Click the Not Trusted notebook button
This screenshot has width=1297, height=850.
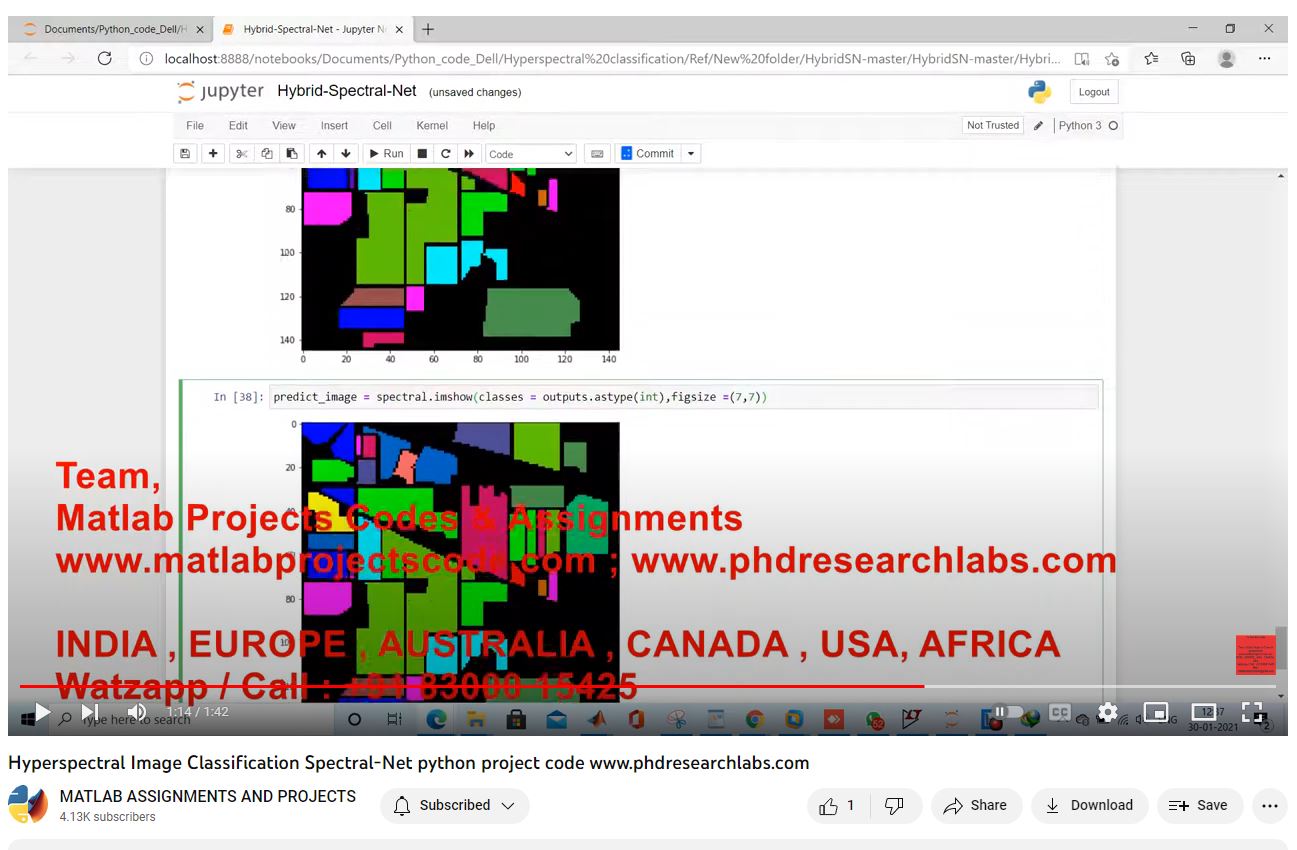993,126
